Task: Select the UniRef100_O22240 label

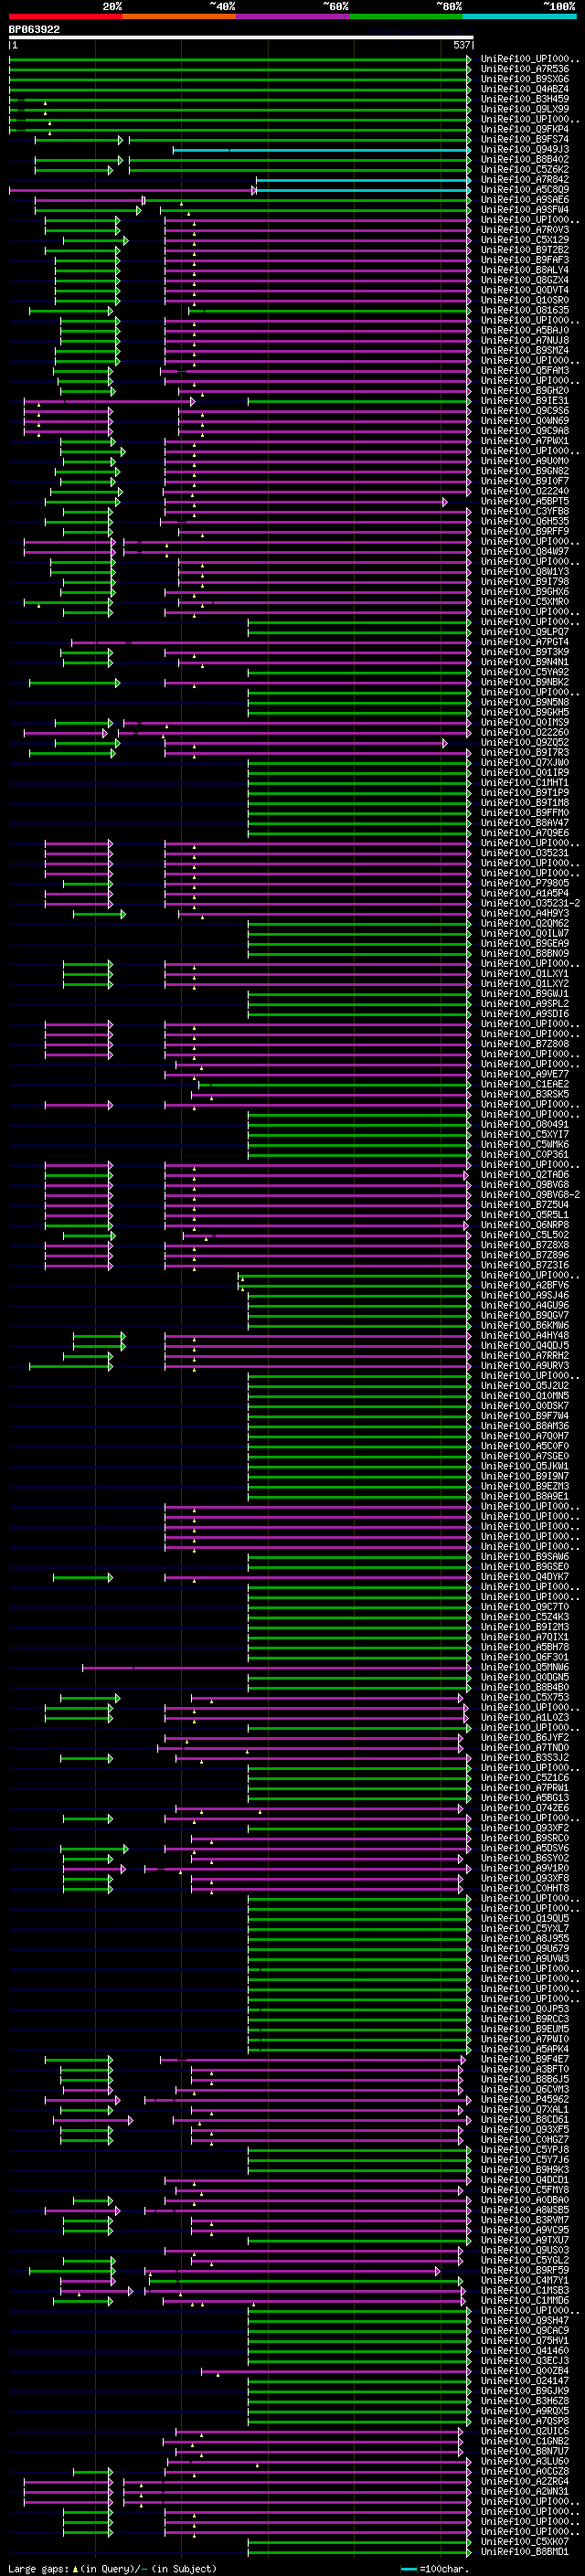Action: click(525, 491)
